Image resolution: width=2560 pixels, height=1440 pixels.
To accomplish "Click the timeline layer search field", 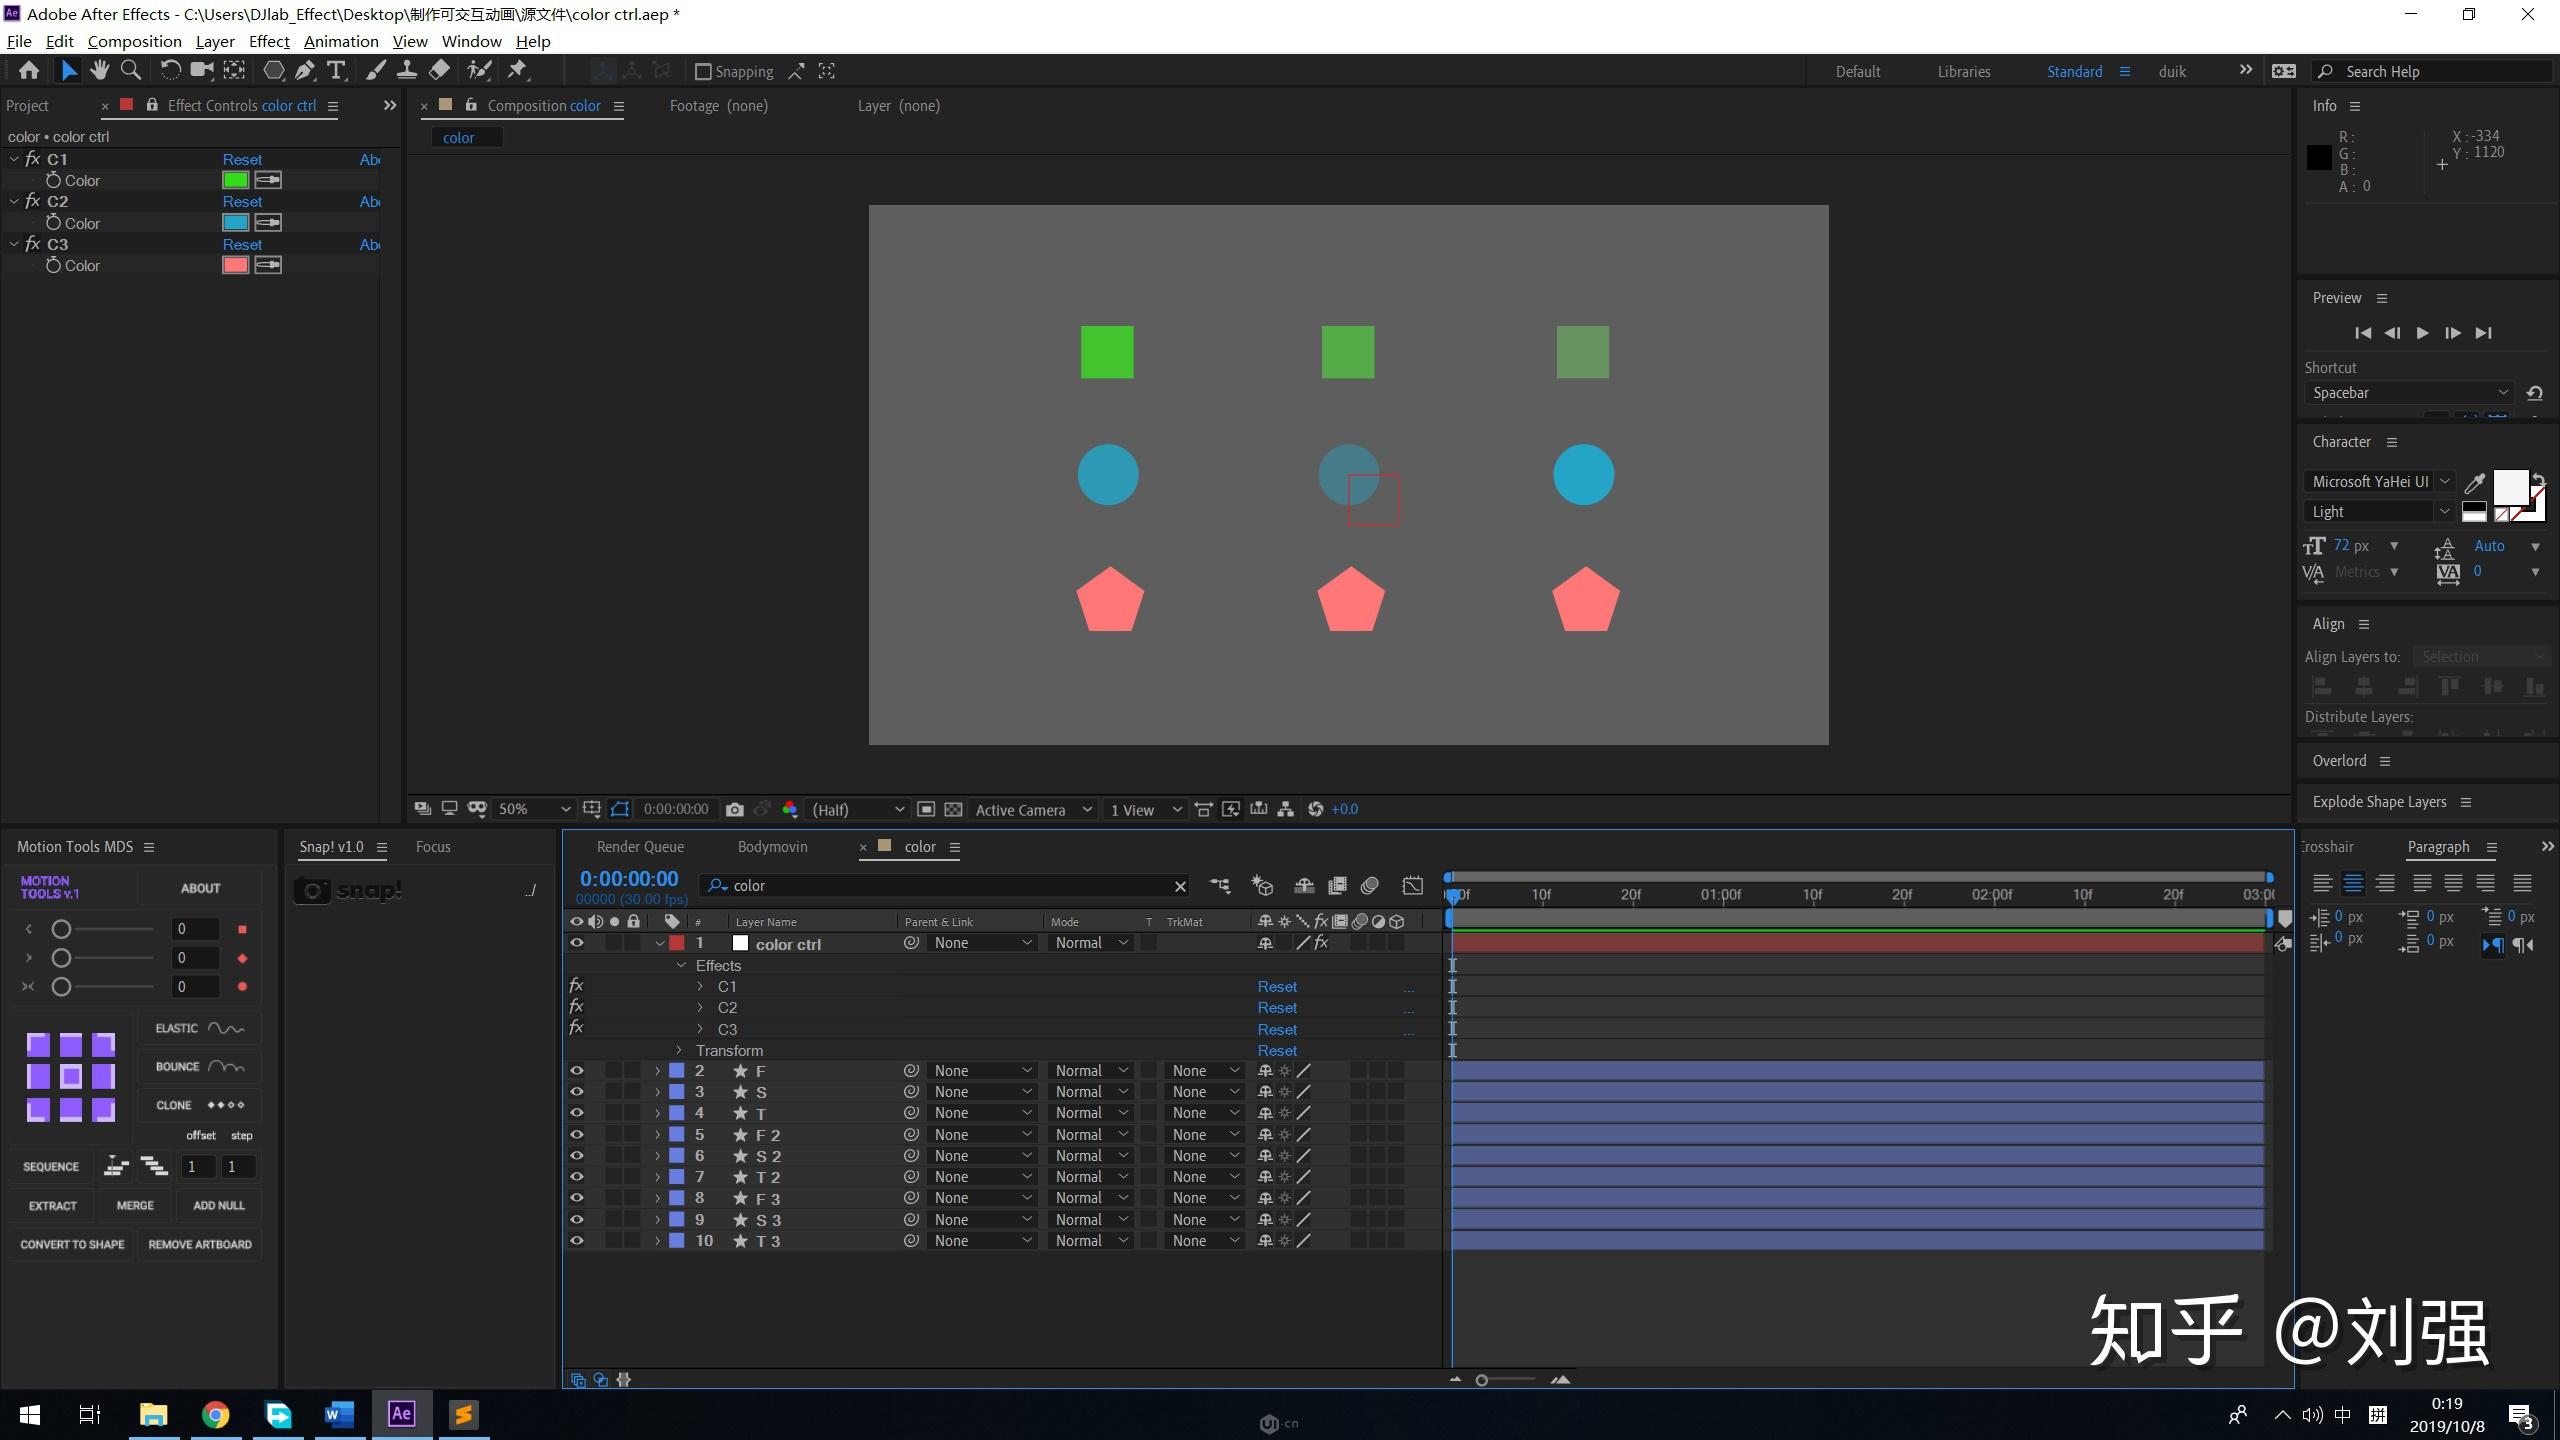I will [x=940, y=886].
